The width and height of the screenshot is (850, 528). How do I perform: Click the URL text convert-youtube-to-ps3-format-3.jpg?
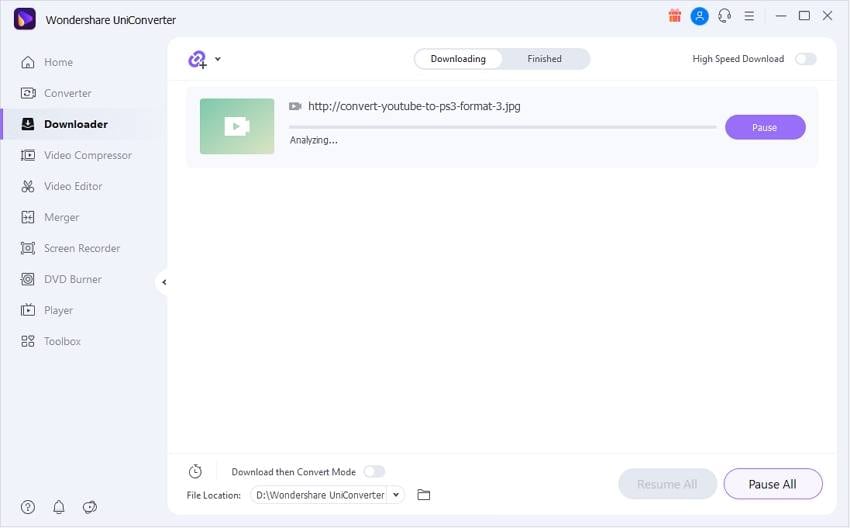click(x=414, y=106)
